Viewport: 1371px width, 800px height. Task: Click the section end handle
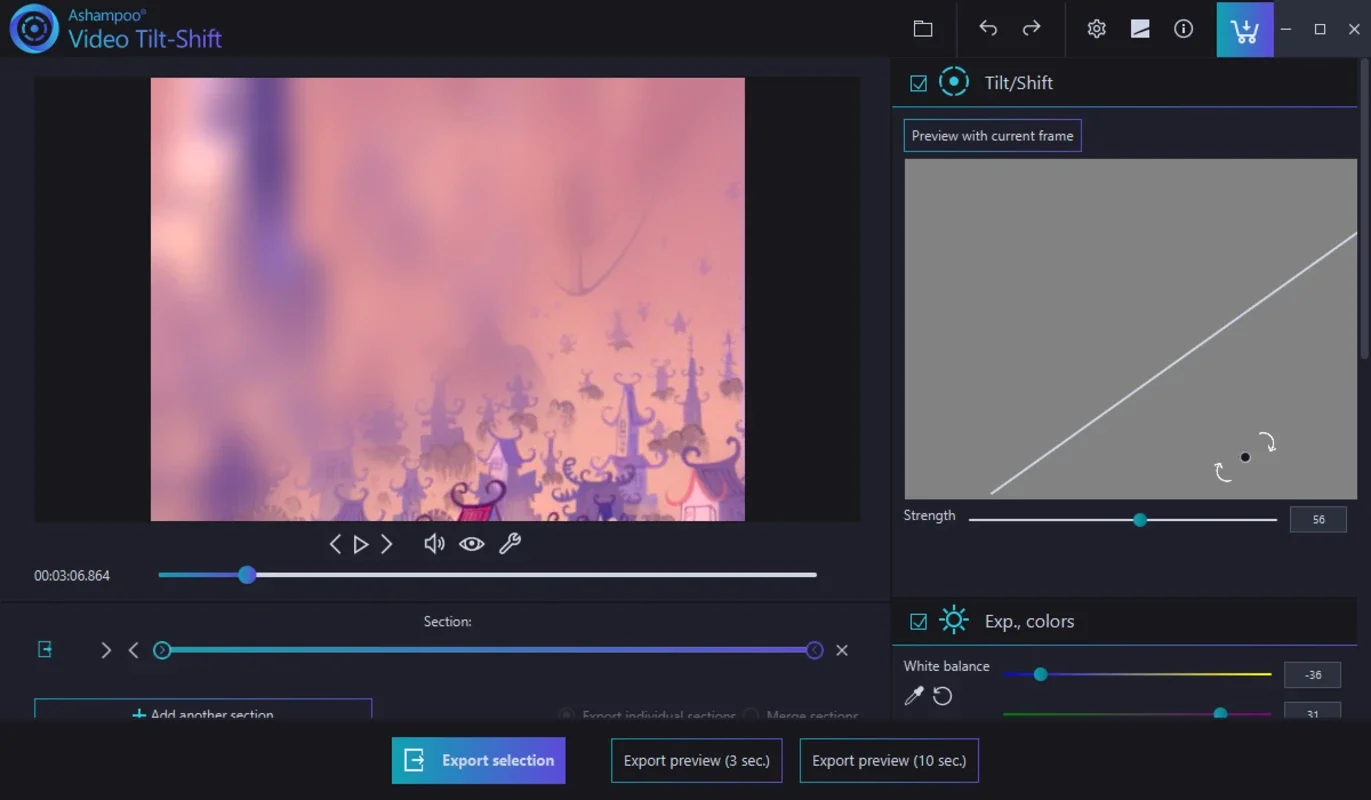pos(815,650)
